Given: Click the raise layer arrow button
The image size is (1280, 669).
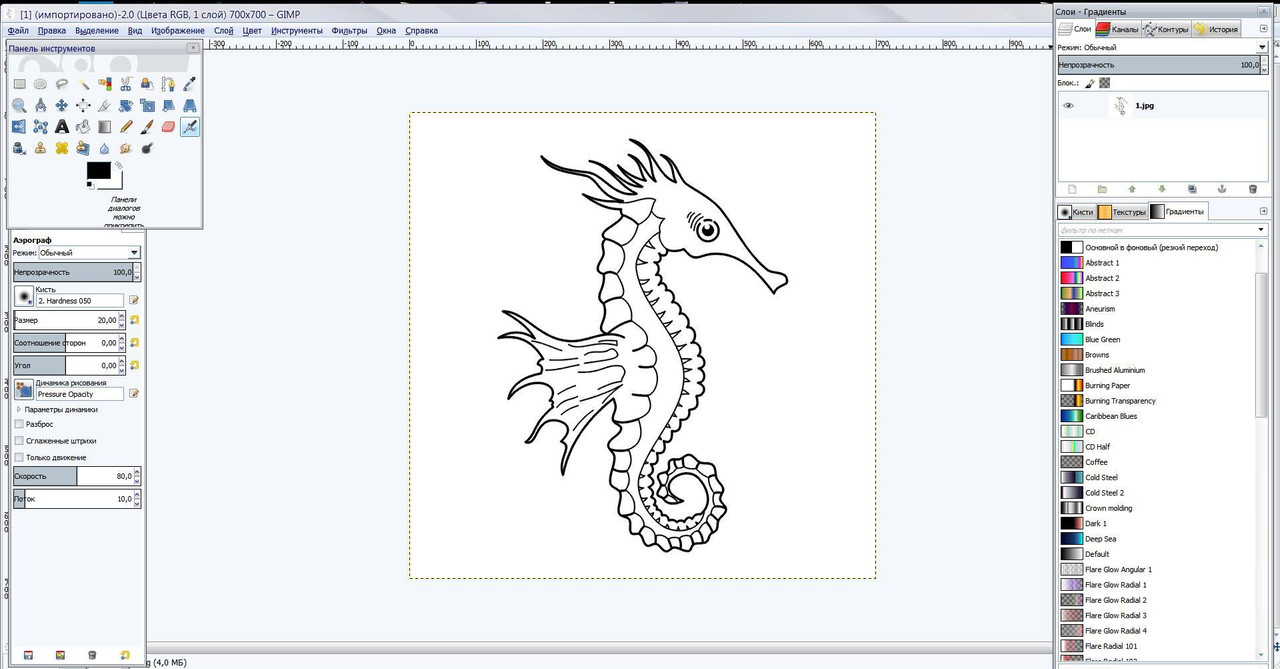Looking at the screenshot, I should pyautogui.click(x=1132, y=189).
